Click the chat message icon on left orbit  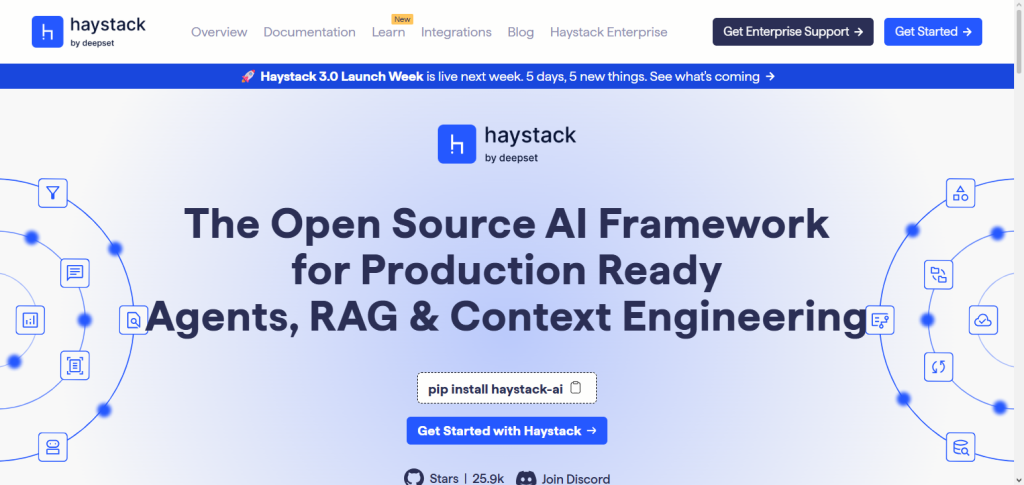pyautogui.click(x=74, y=273)
